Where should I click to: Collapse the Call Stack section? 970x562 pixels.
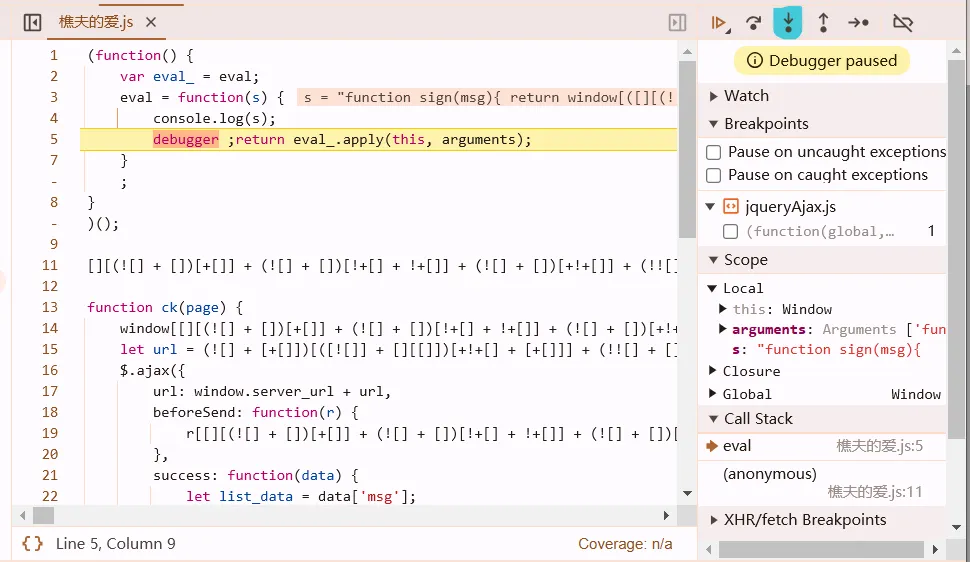714,419
